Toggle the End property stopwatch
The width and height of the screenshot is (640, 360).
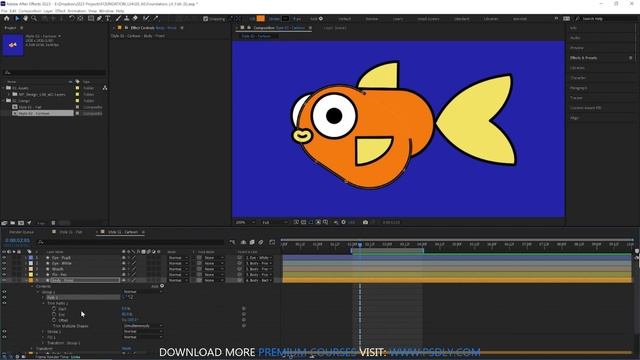[x=54, y=314]
